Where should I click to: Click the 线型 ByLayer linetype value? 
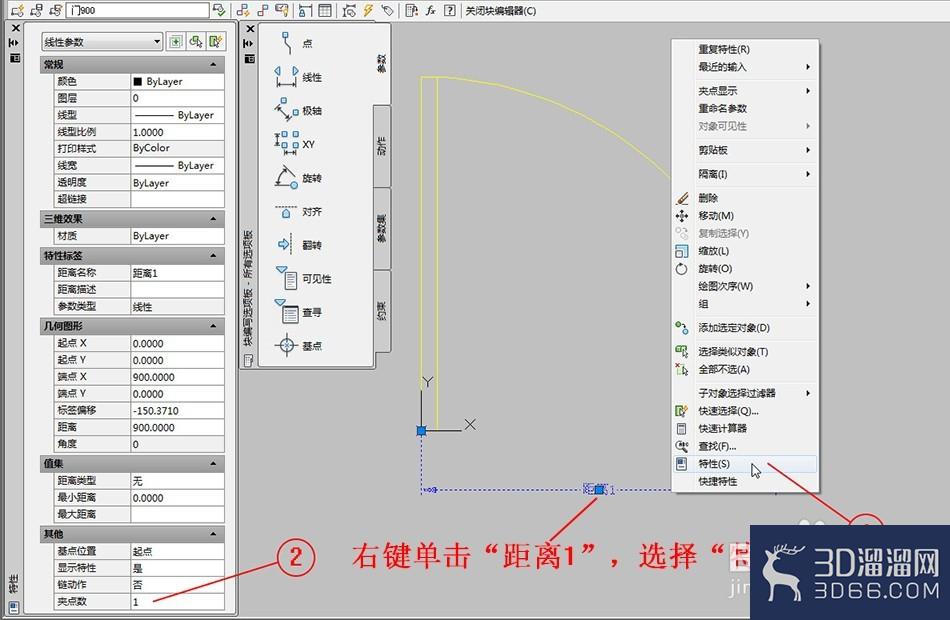pos(177,115)
